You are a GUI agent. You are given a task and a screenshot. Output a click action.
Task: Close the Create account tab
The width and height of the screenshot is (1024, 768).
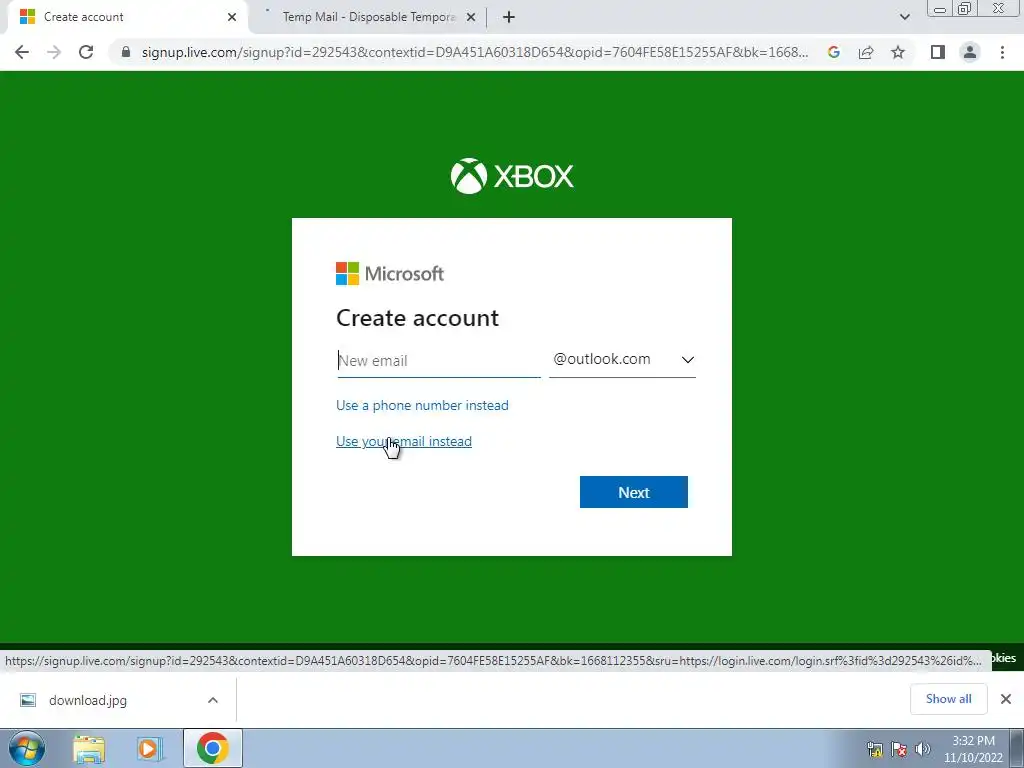pyautogui.click(x=232, y=17)
